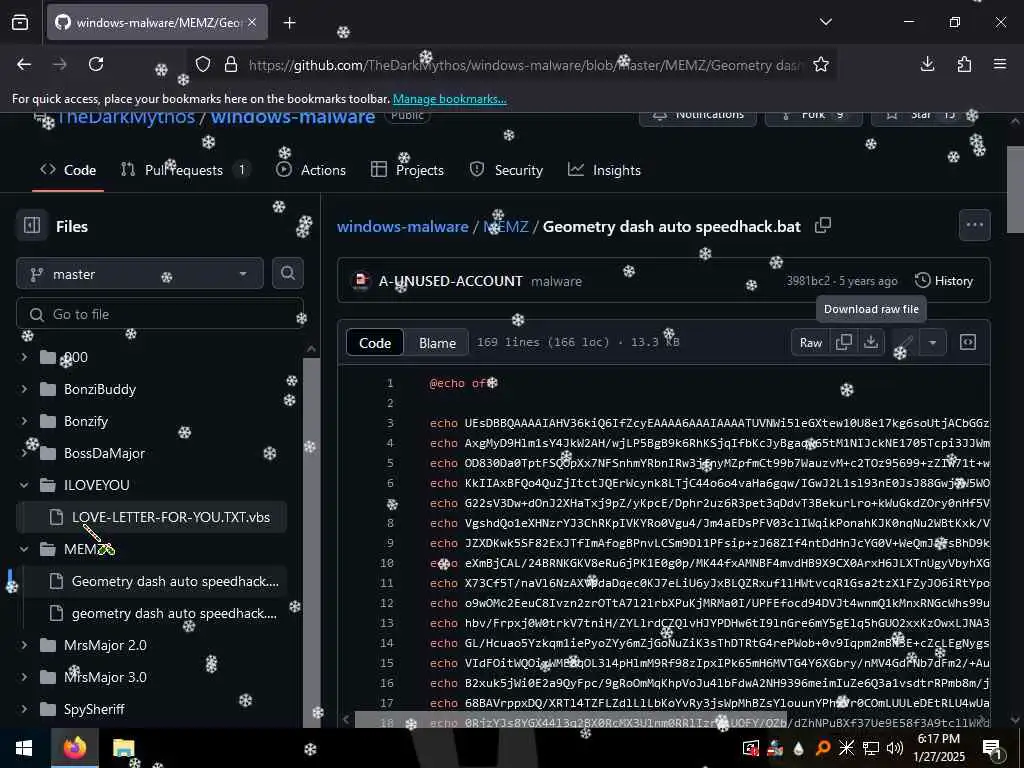1024x768 pixels.
Task: Click the address bar URL
Action: [526, 65]
